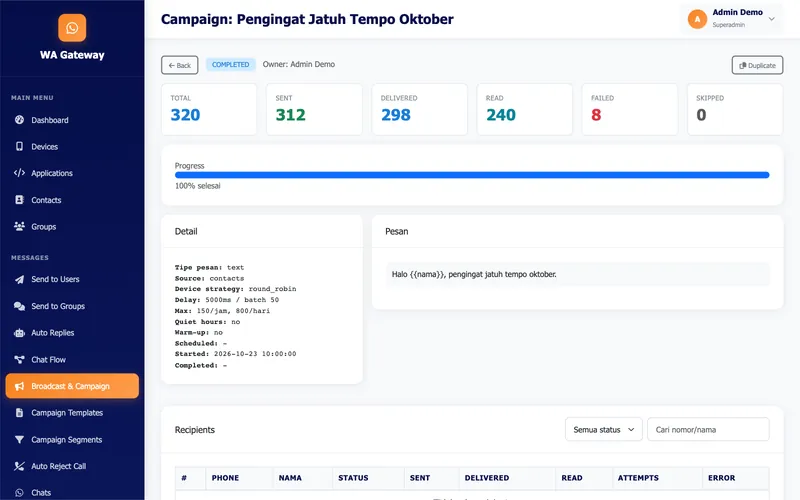
Task: Click the orange Admin Demo avatar
Action: (x=697, y=19)
